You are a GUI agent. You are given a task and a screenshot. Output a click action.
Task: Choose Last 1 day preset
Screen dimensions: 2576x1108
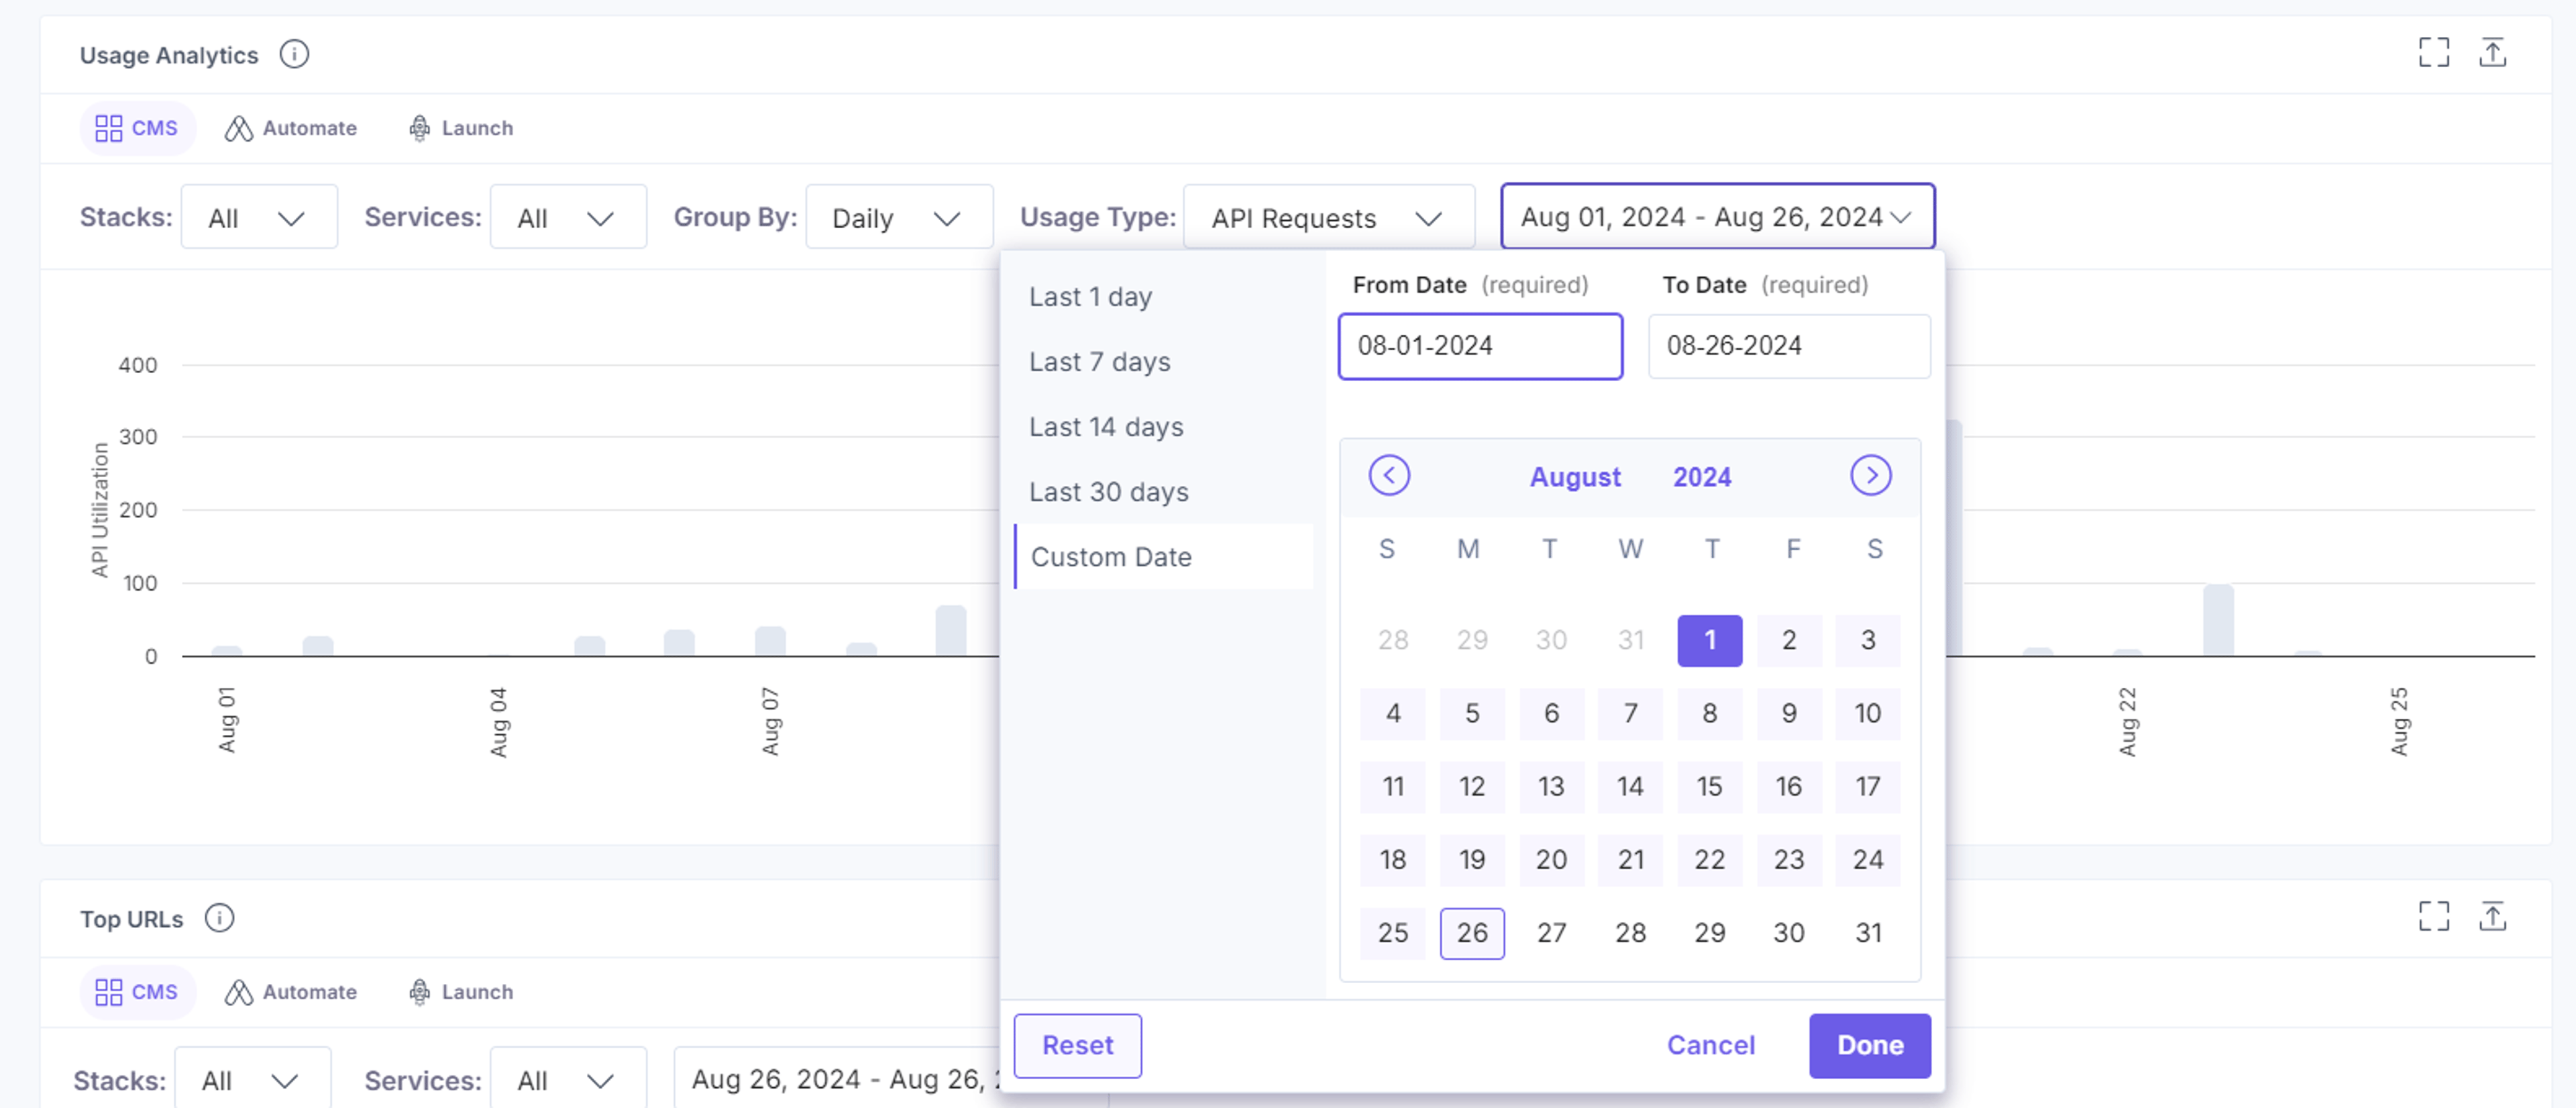[1164, 297]
